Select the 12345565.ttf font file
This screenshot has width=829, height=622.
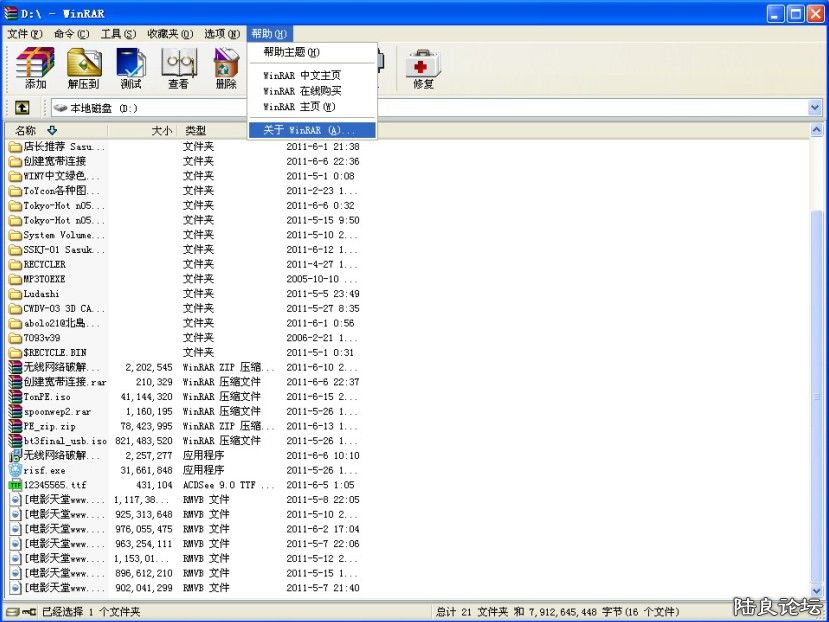[54, 485]
